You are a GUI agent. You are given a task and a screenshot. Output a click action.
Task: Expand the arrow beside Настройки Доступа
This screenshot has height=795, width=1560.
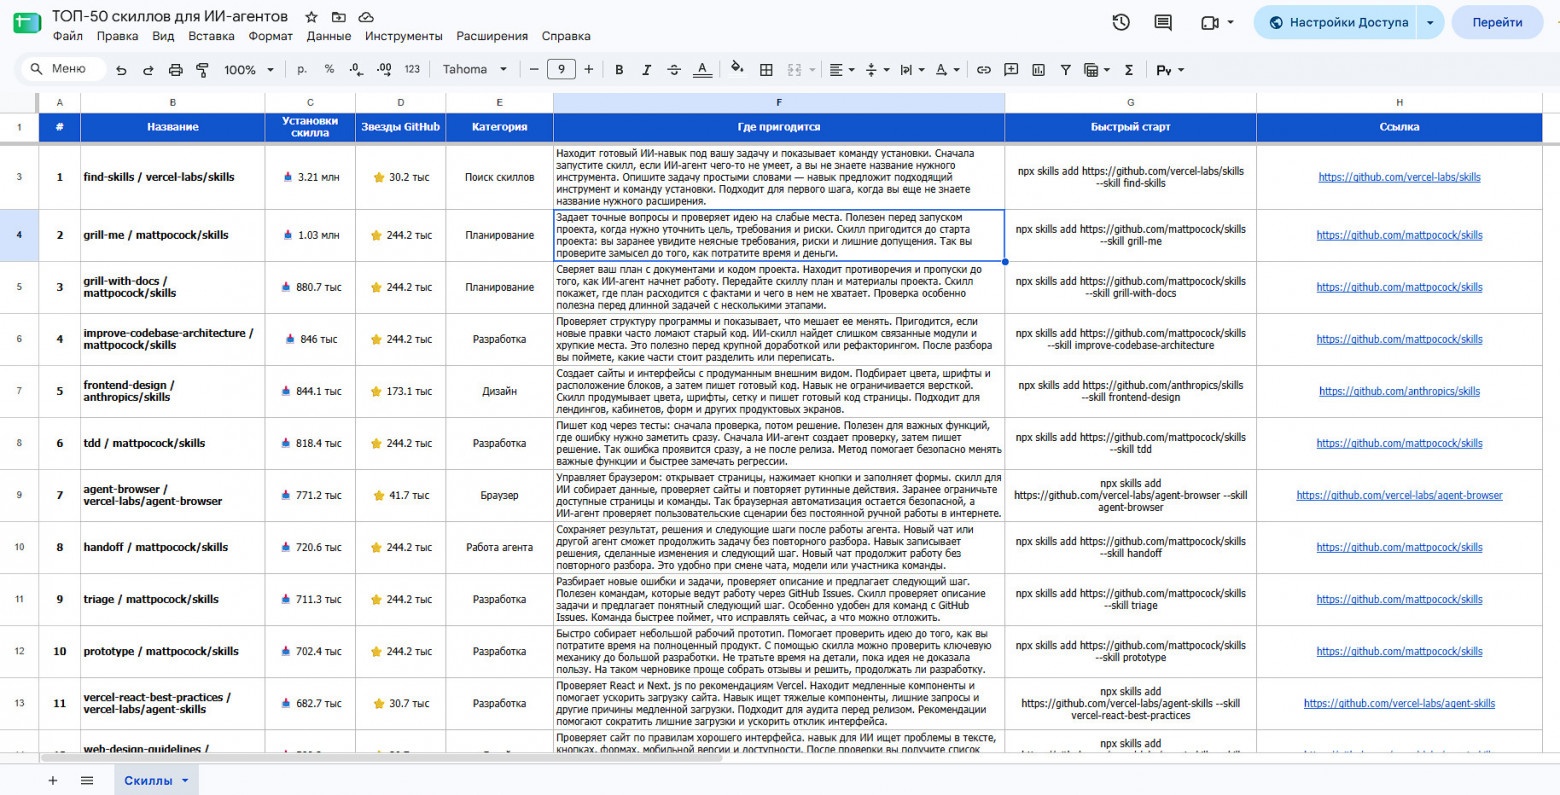(x=1430, y=22)
